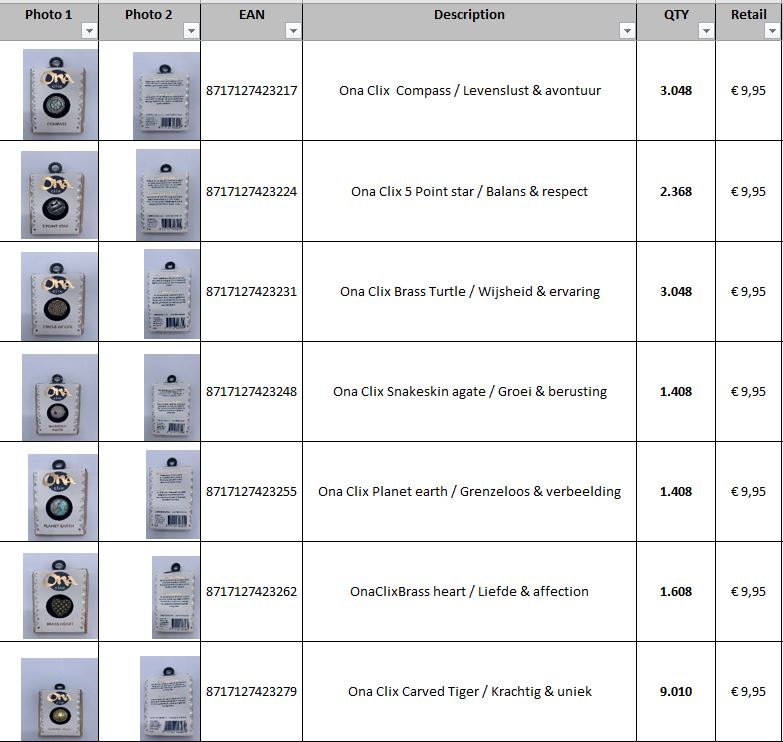Click QTY cell 9.010
The width and height of the screenshot is (783, 742).
point(676,692)
